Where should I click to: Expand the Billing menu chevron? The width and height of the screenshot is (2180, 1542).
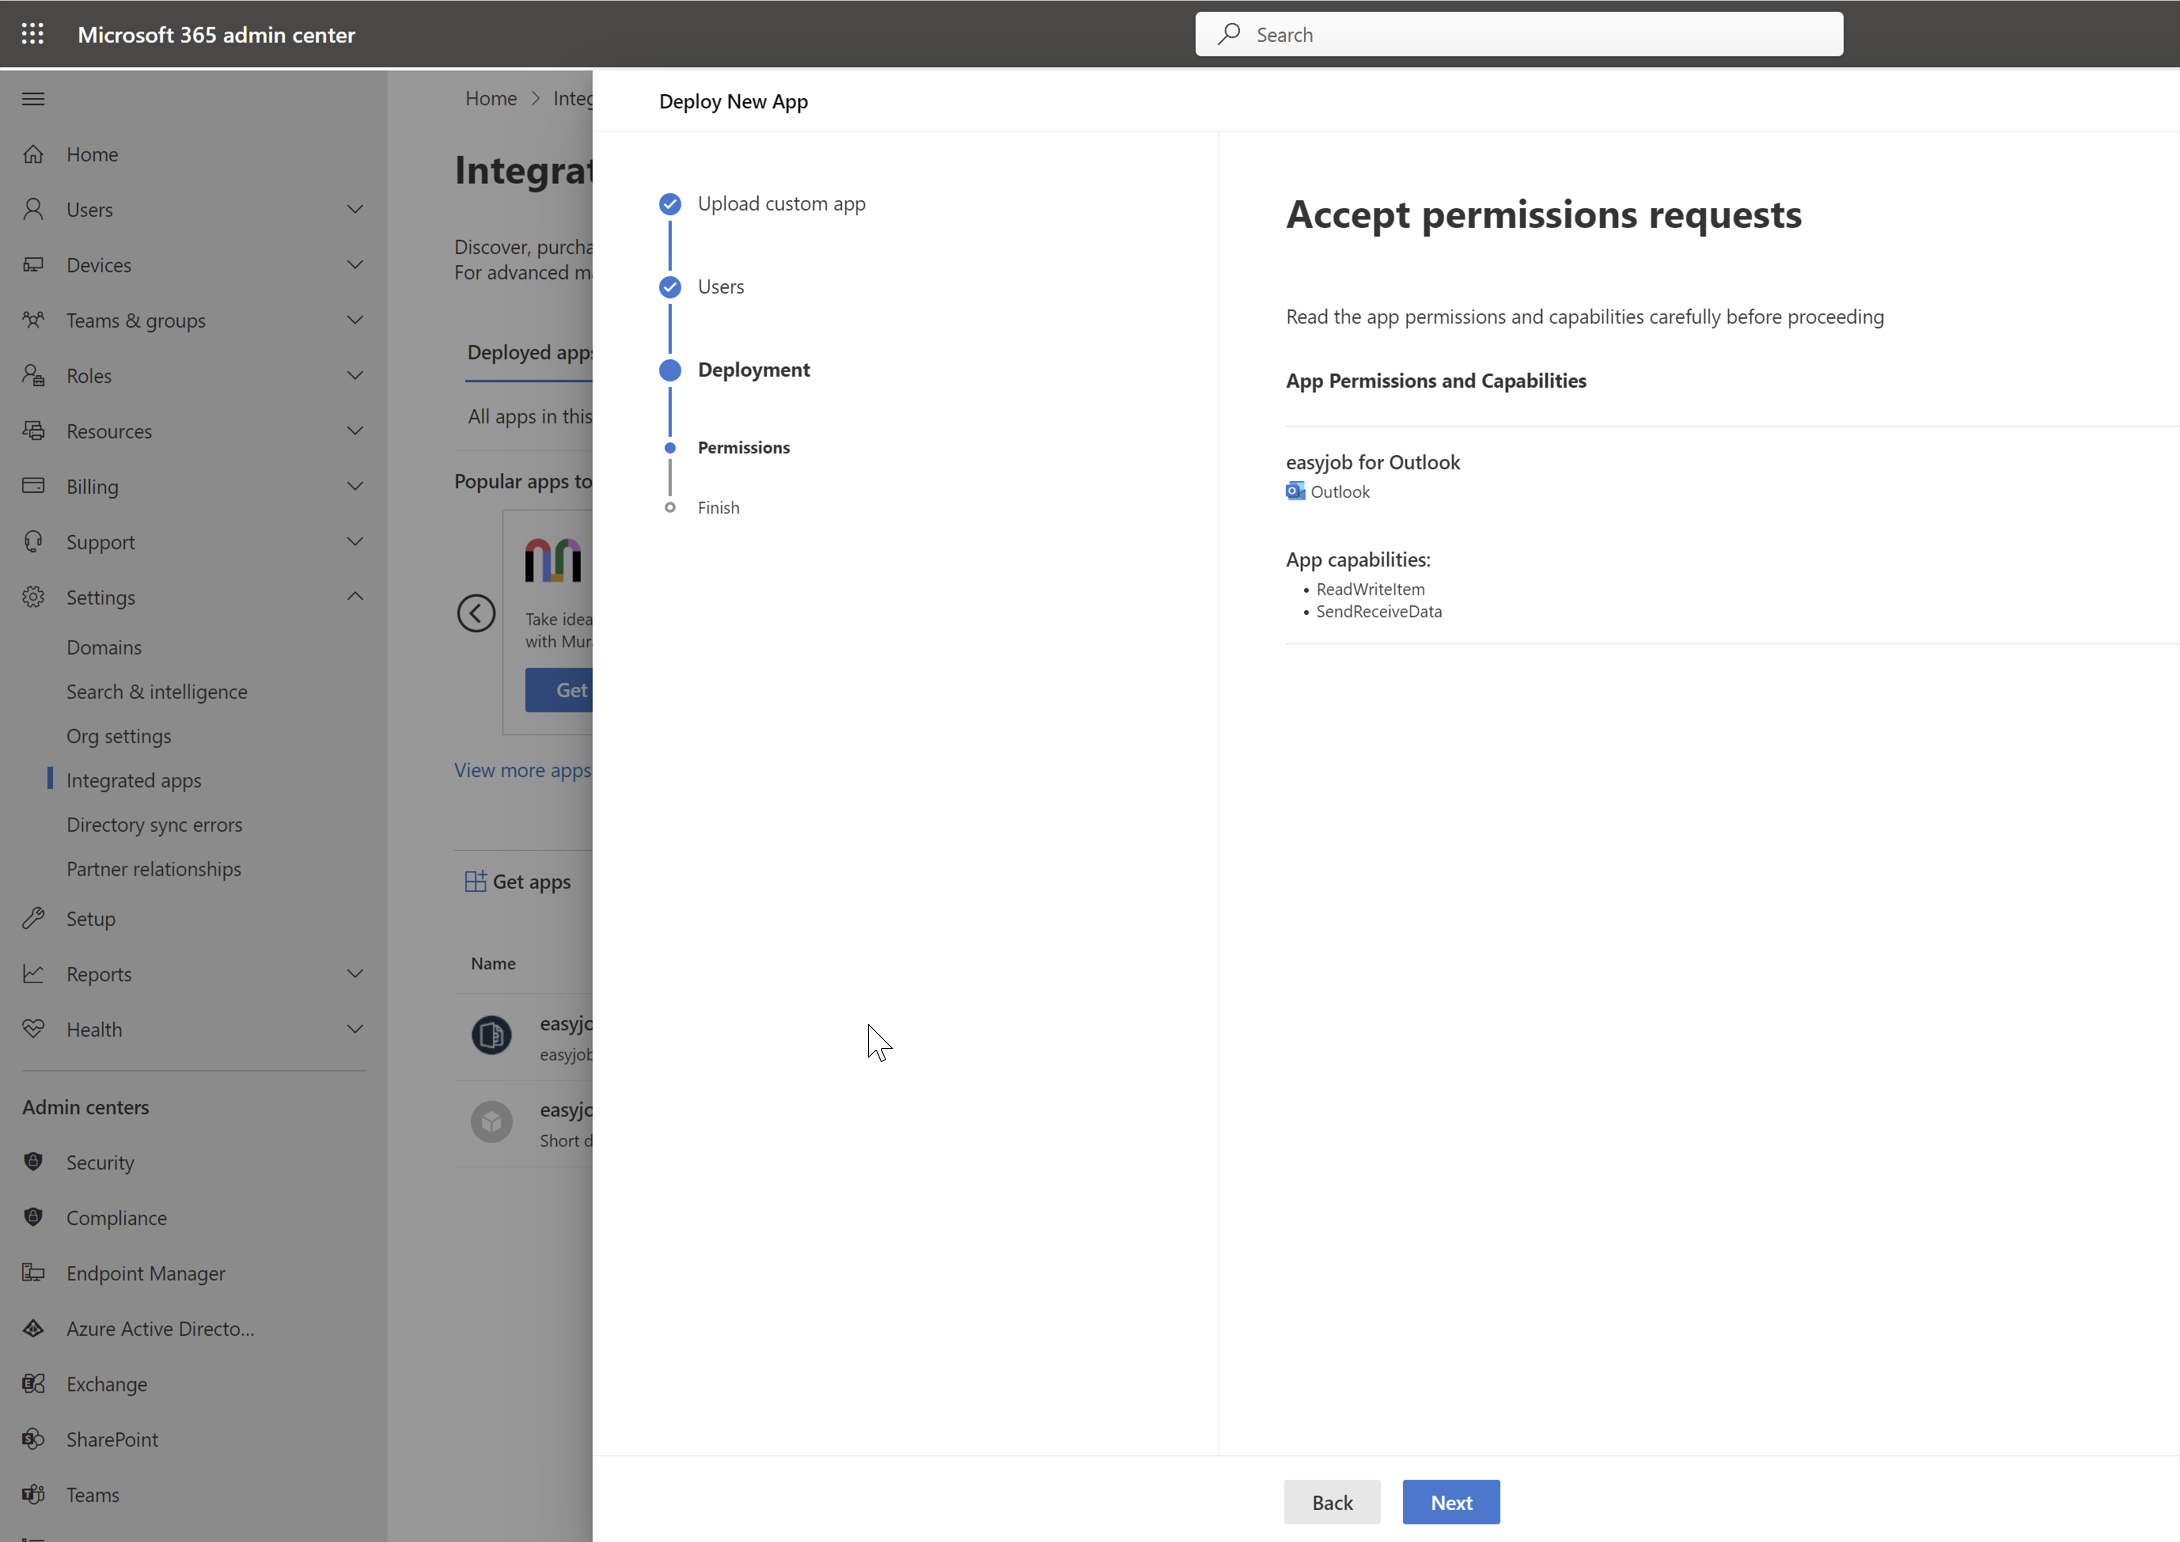pyautogui.click(x=355, y=486)
